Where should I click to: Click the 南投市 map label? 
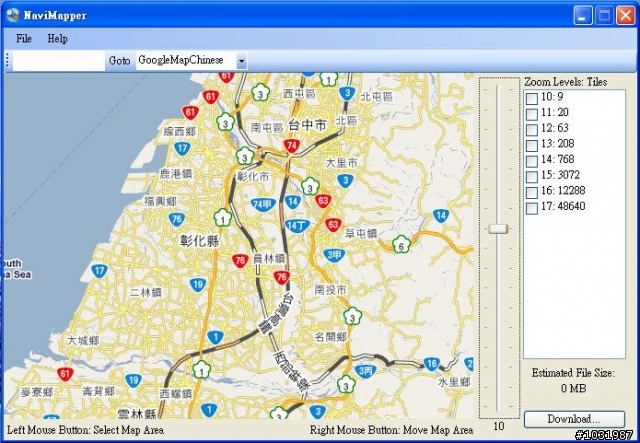(x=330, y=290)
